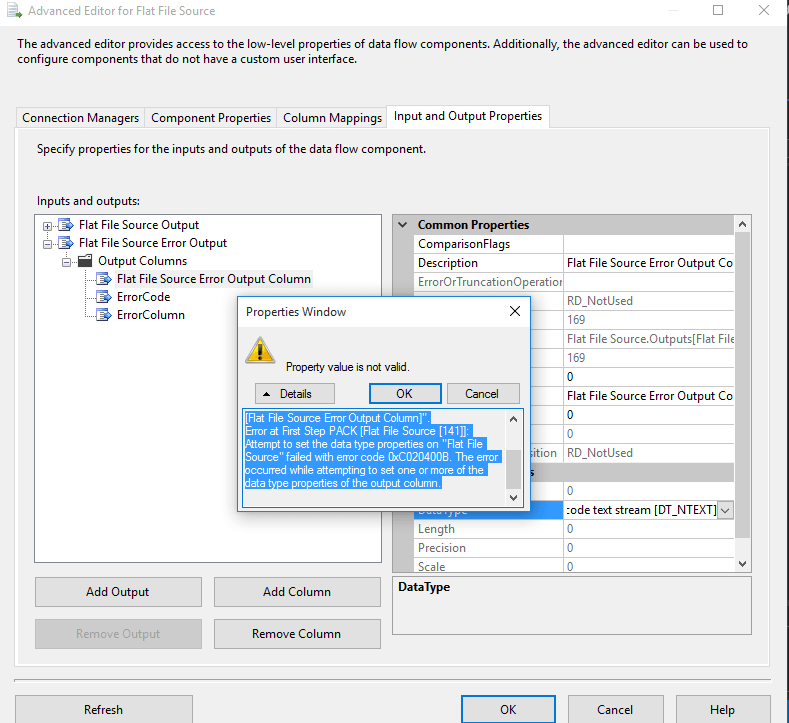The image size is (789, 723).
Task: Expand the Flat File Source Output node
Action: pyautogui.click(x=48, y=225)
